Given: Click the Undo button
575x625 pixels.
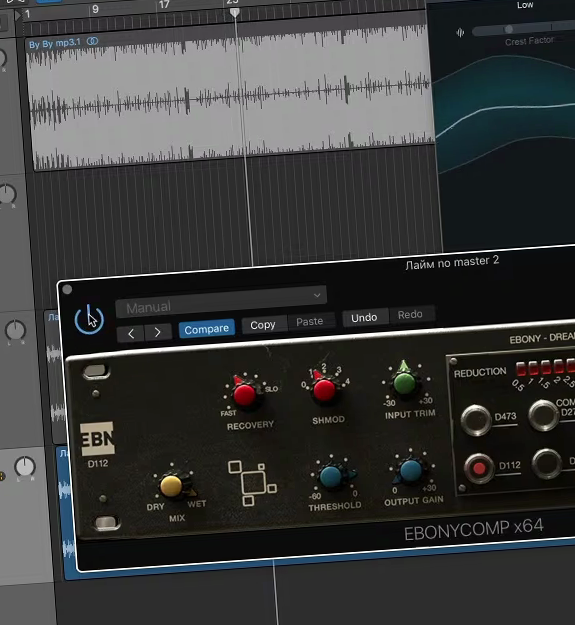Looking at the screenshot, I should [x=364, y=318].
